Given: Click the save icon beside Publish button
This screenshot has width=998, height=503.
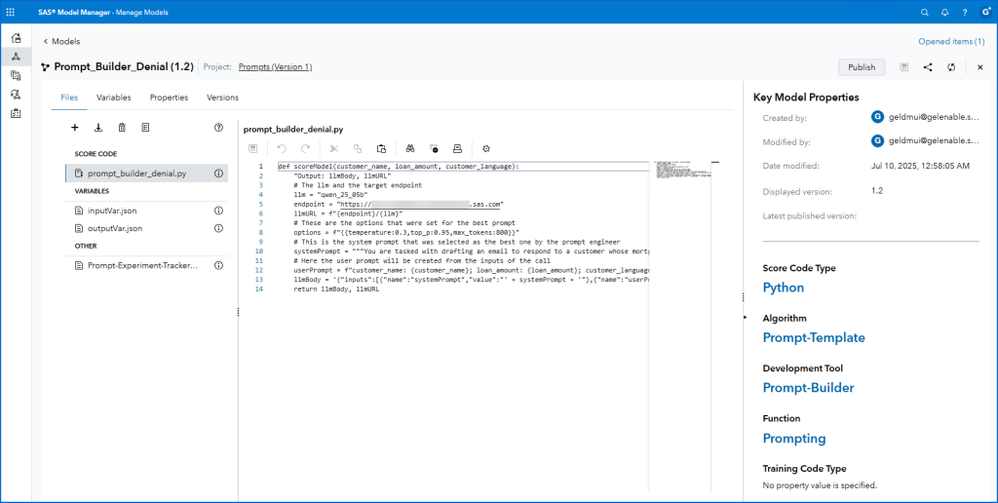Looking at the screenshot, I should tap(904, 67).
